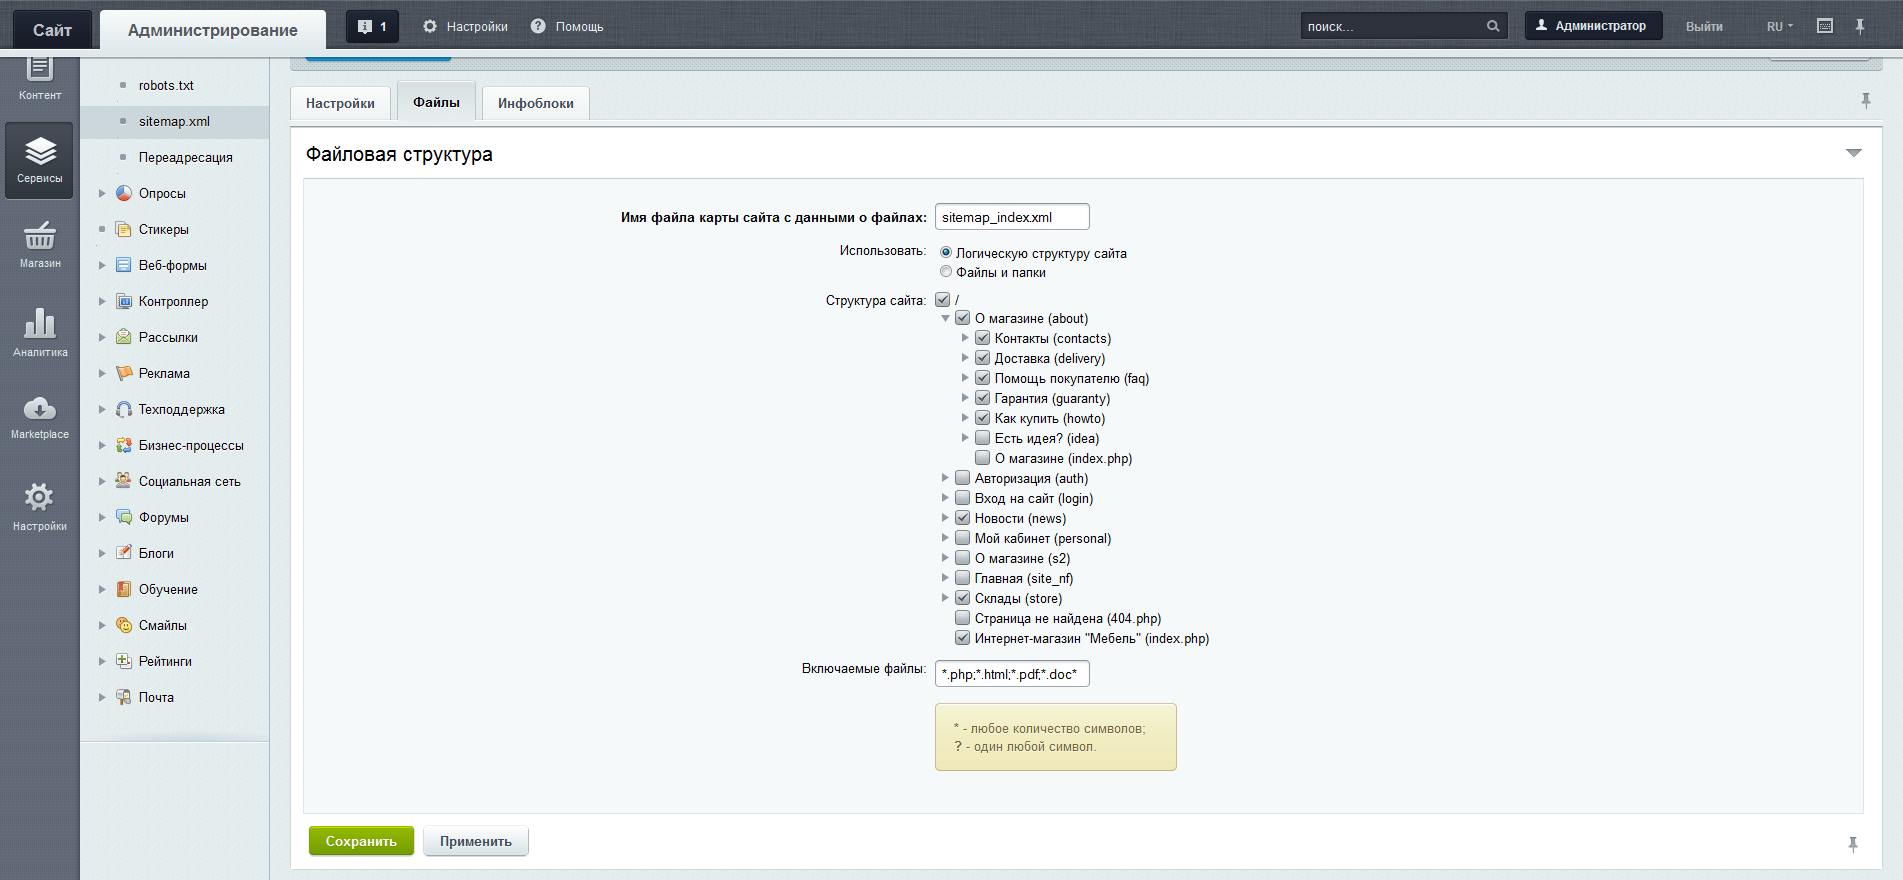Collapse the О магазине (about) tree node
1903x880 pixels.
point(945,318)
